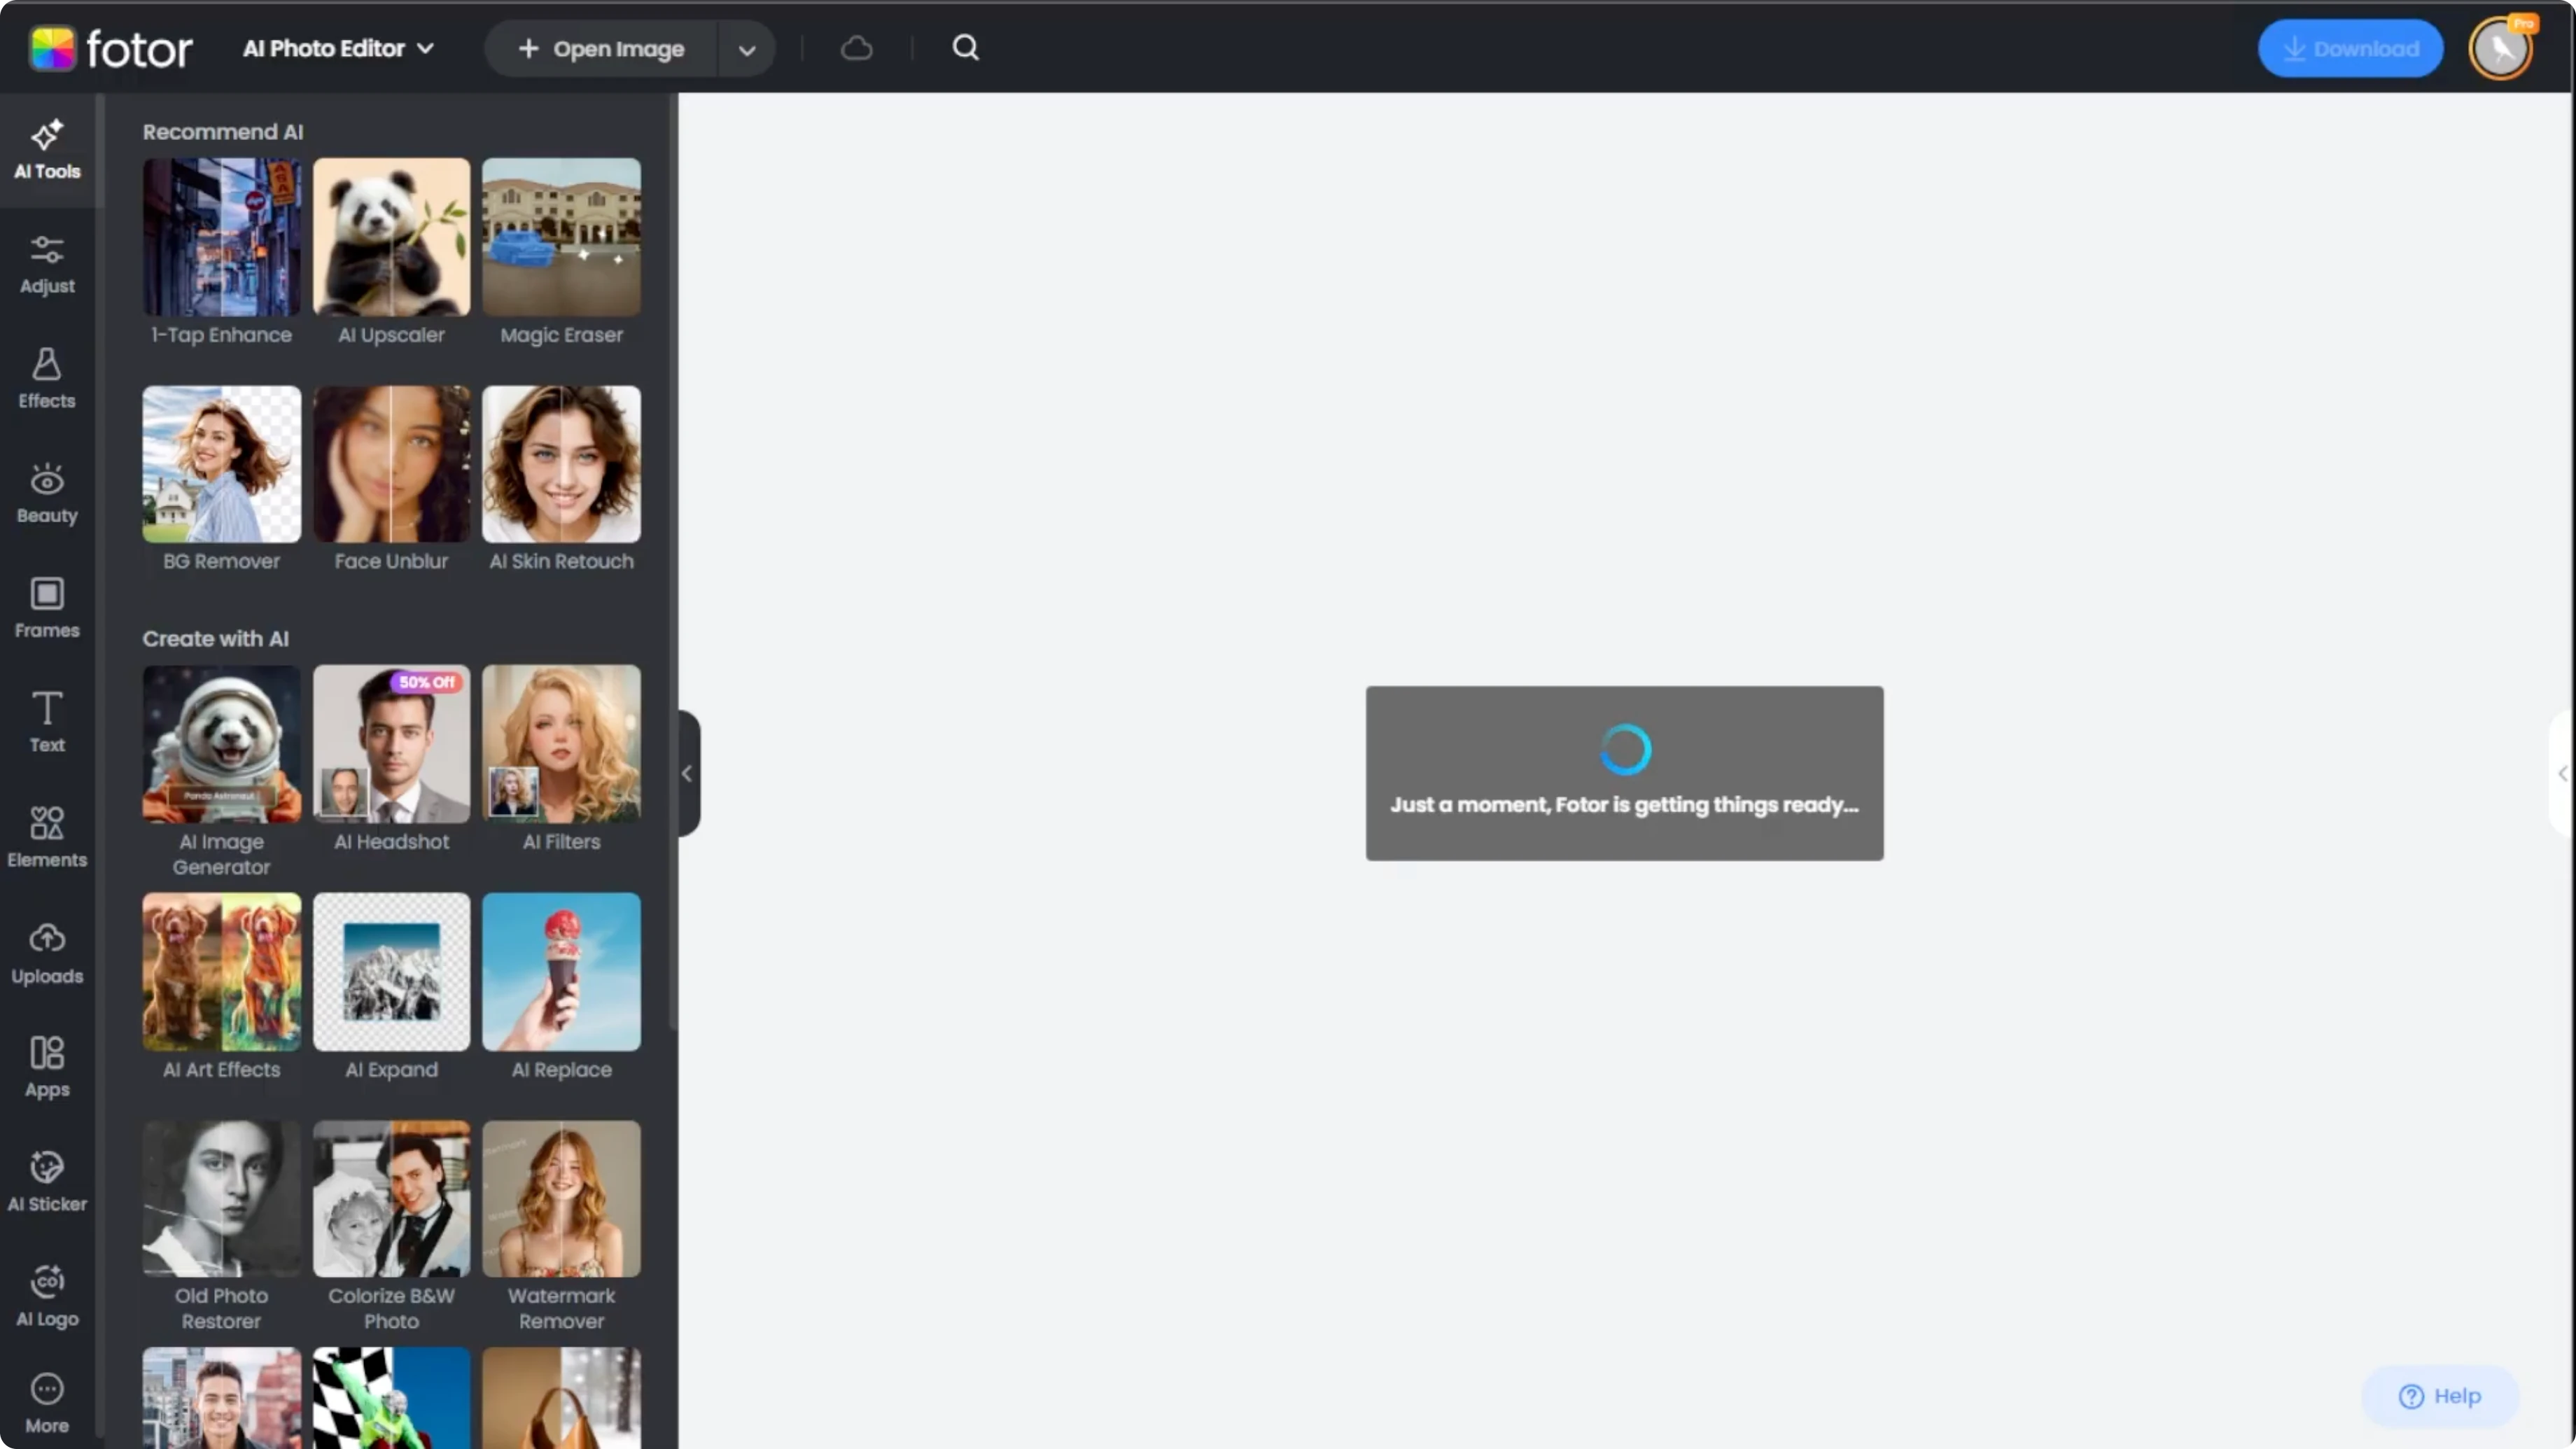This screenshot has width=2576, height=1449.
Task: Open the Uploads sidebar panel
Action: [x=47, y=954]
